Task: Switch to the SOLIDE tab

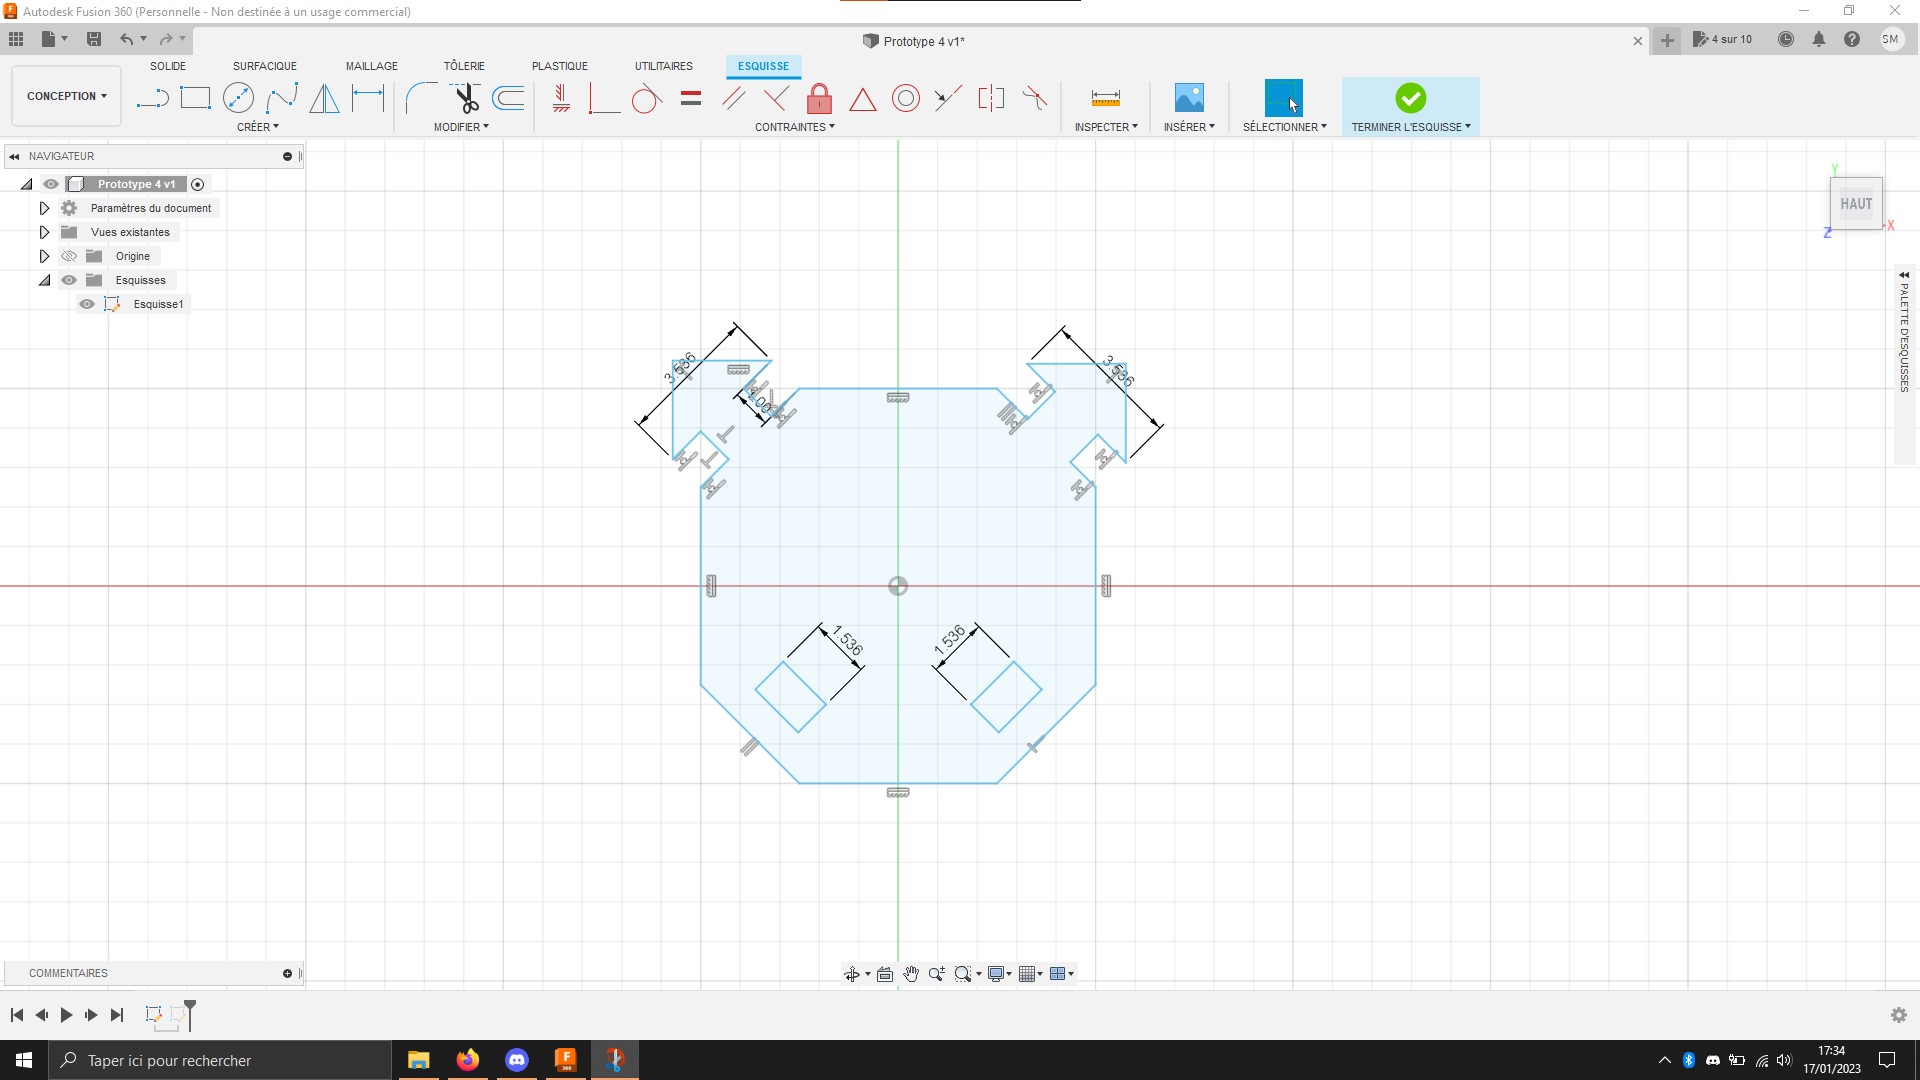Action: click(168, 66)
